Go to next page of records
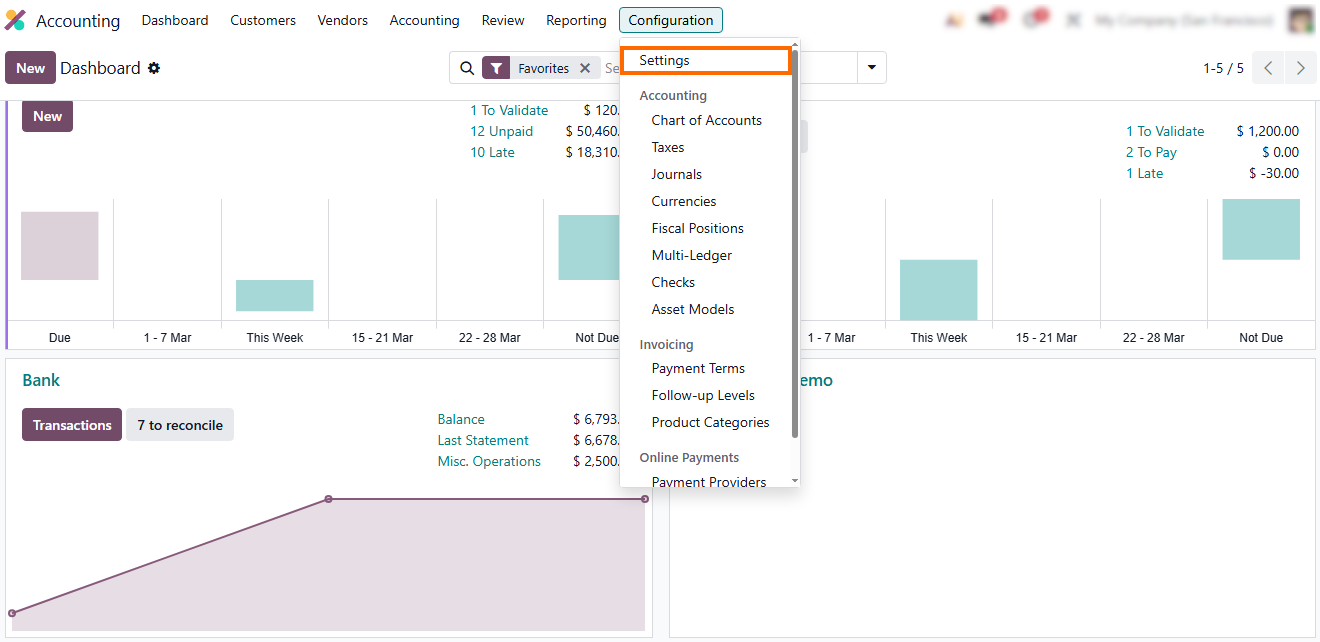This screenshot has height=642, width=1320. click(x=1300, y=68)
